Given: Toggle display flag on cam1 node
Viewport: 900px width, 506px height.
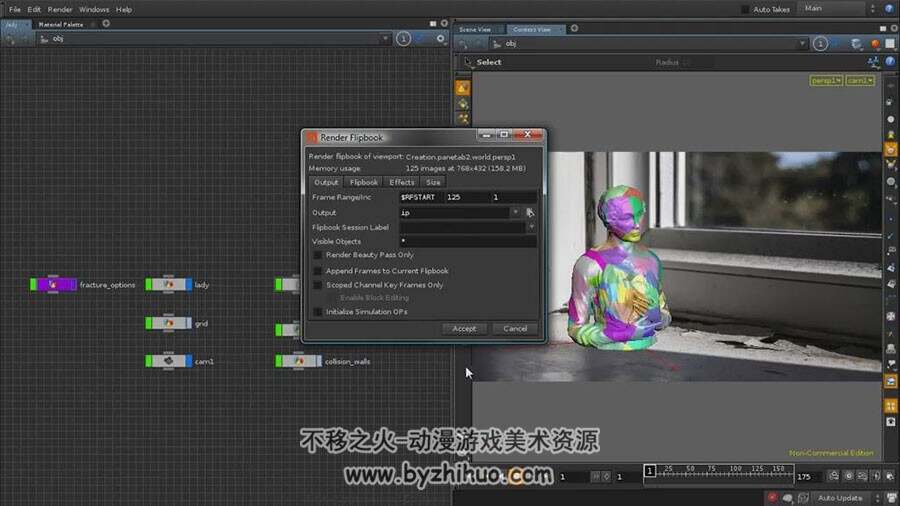Looking at the screenshot, I should pos(189,361).
